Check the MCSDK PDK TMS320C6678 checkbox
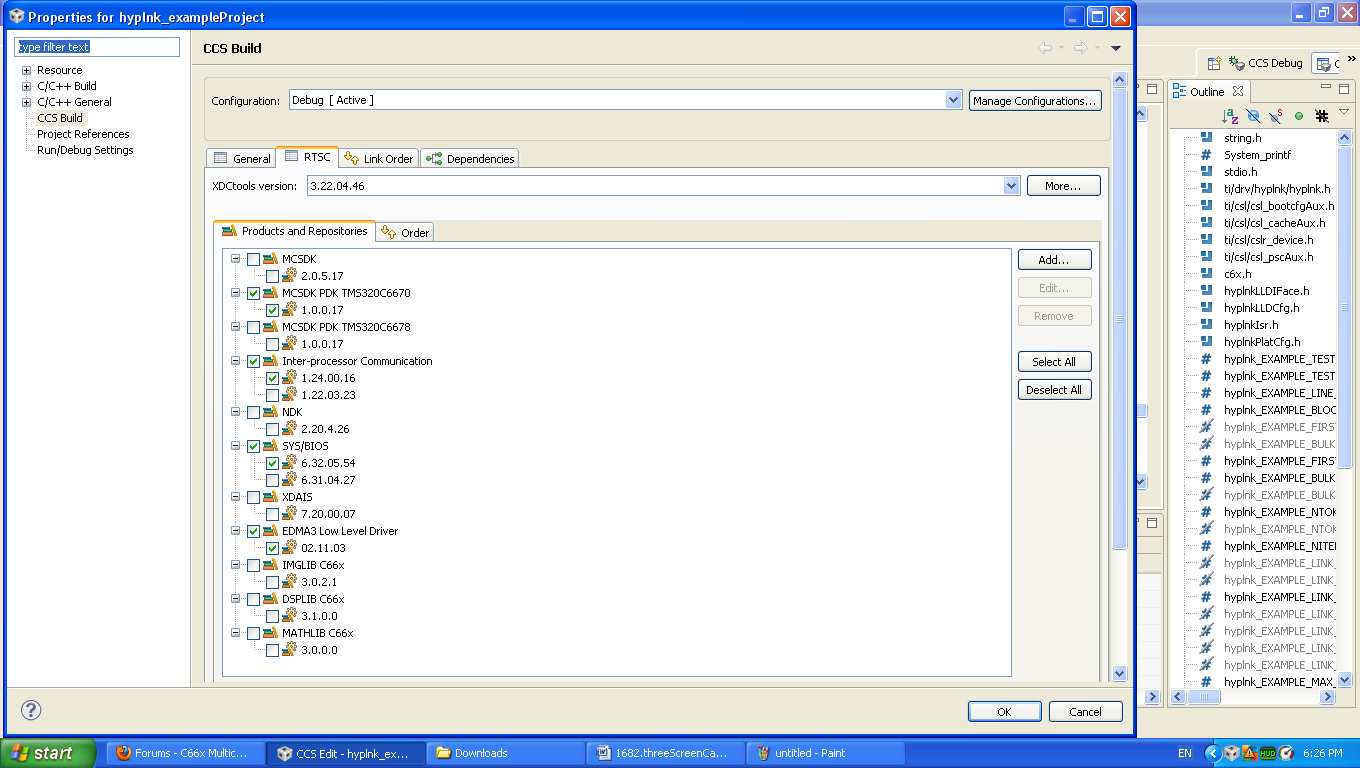1360x768 pixels. click(253, 327)
